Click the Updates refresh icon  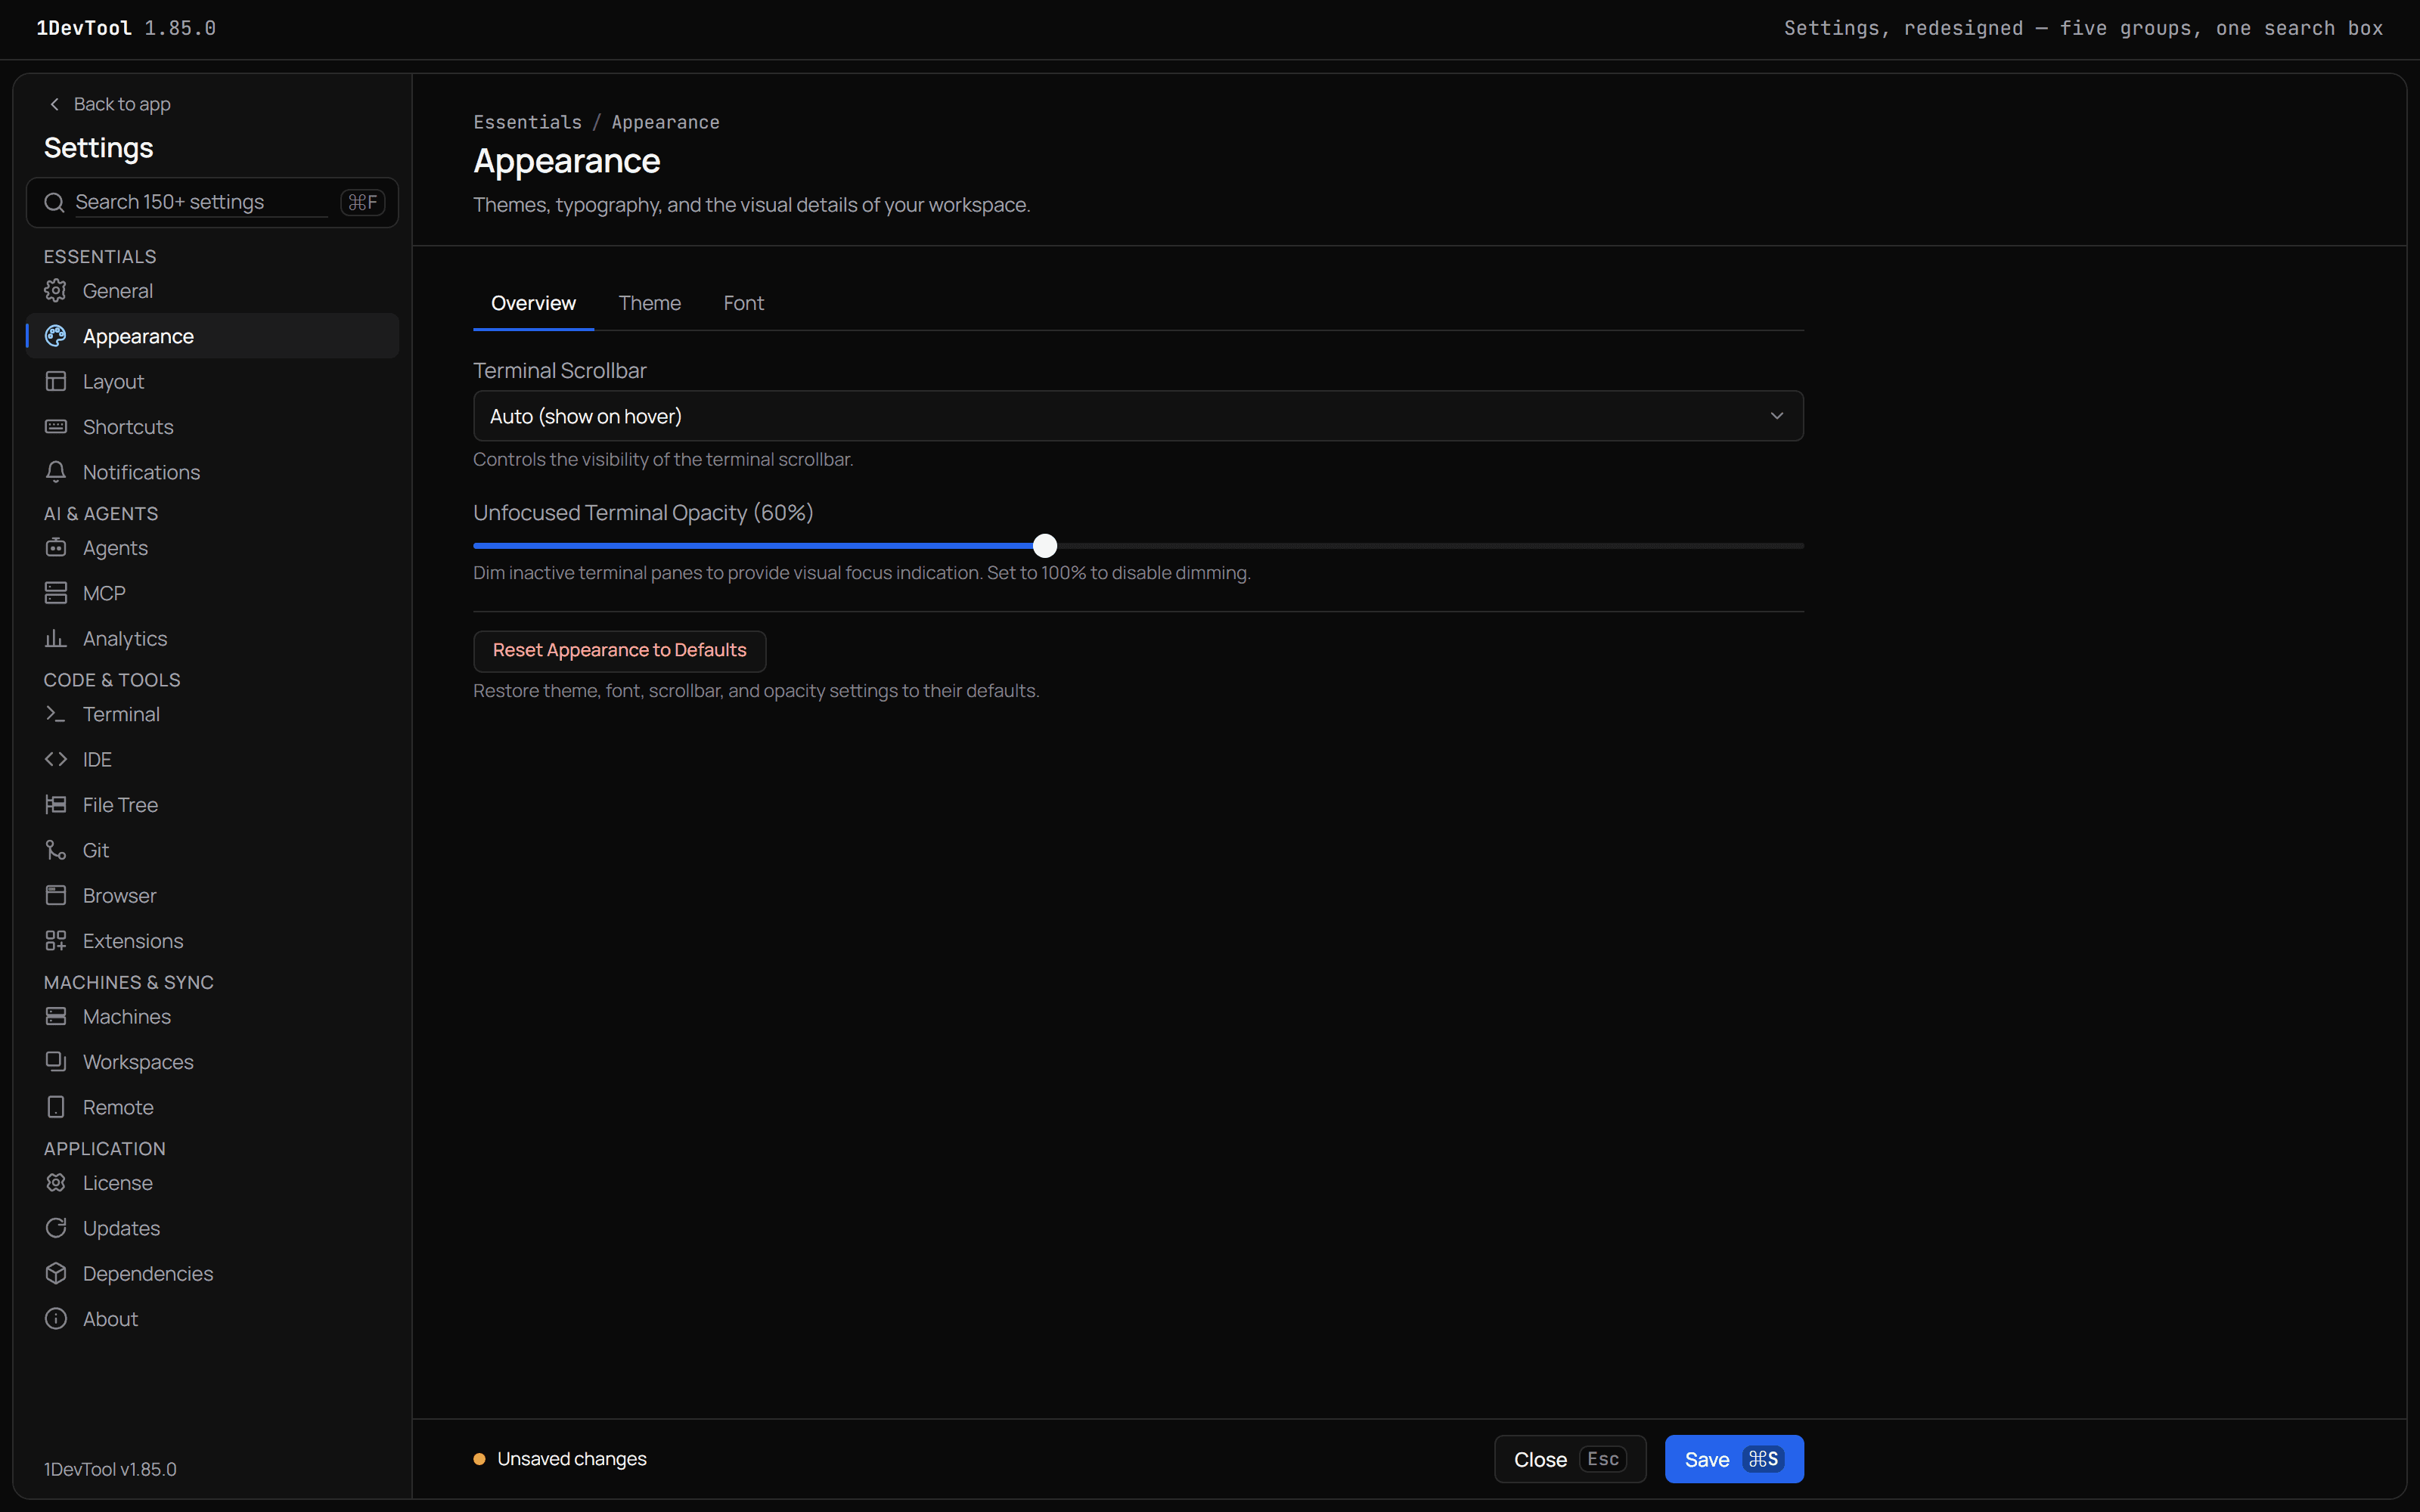point(56,1228)
